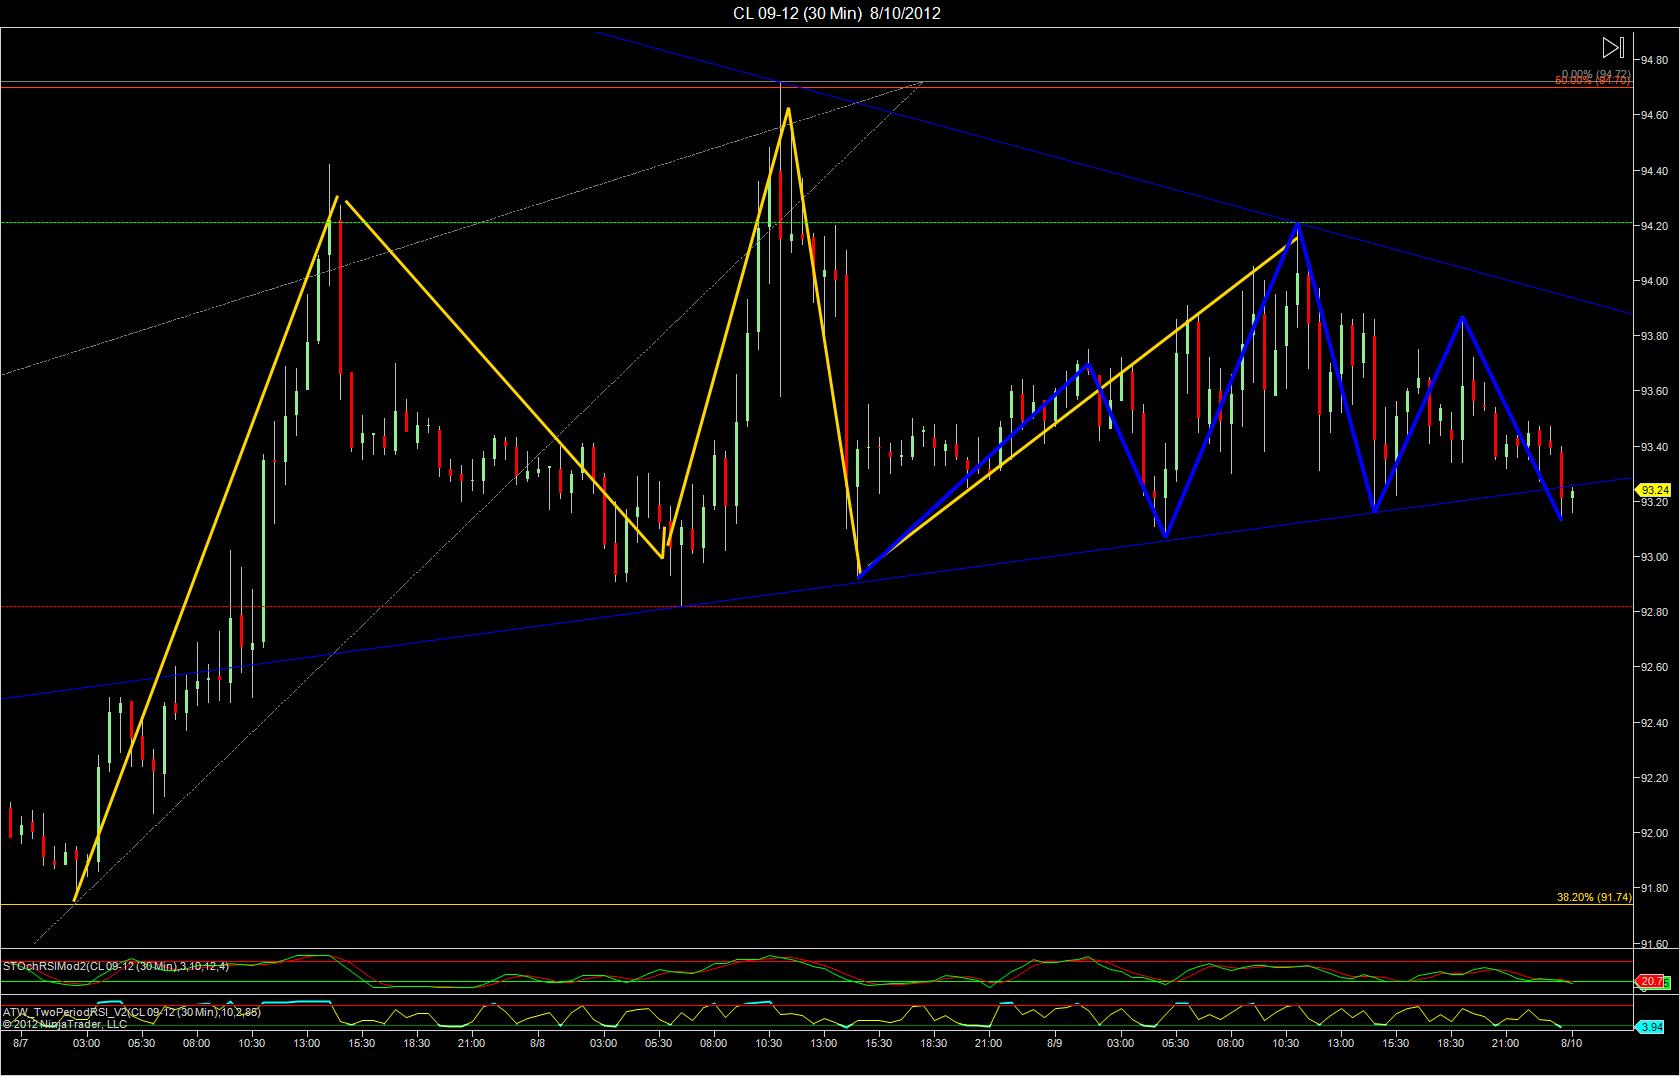Screen dimensions: 1680x1076
Task: Click the 94.20 price axis label
Action: coord(1654,226)
